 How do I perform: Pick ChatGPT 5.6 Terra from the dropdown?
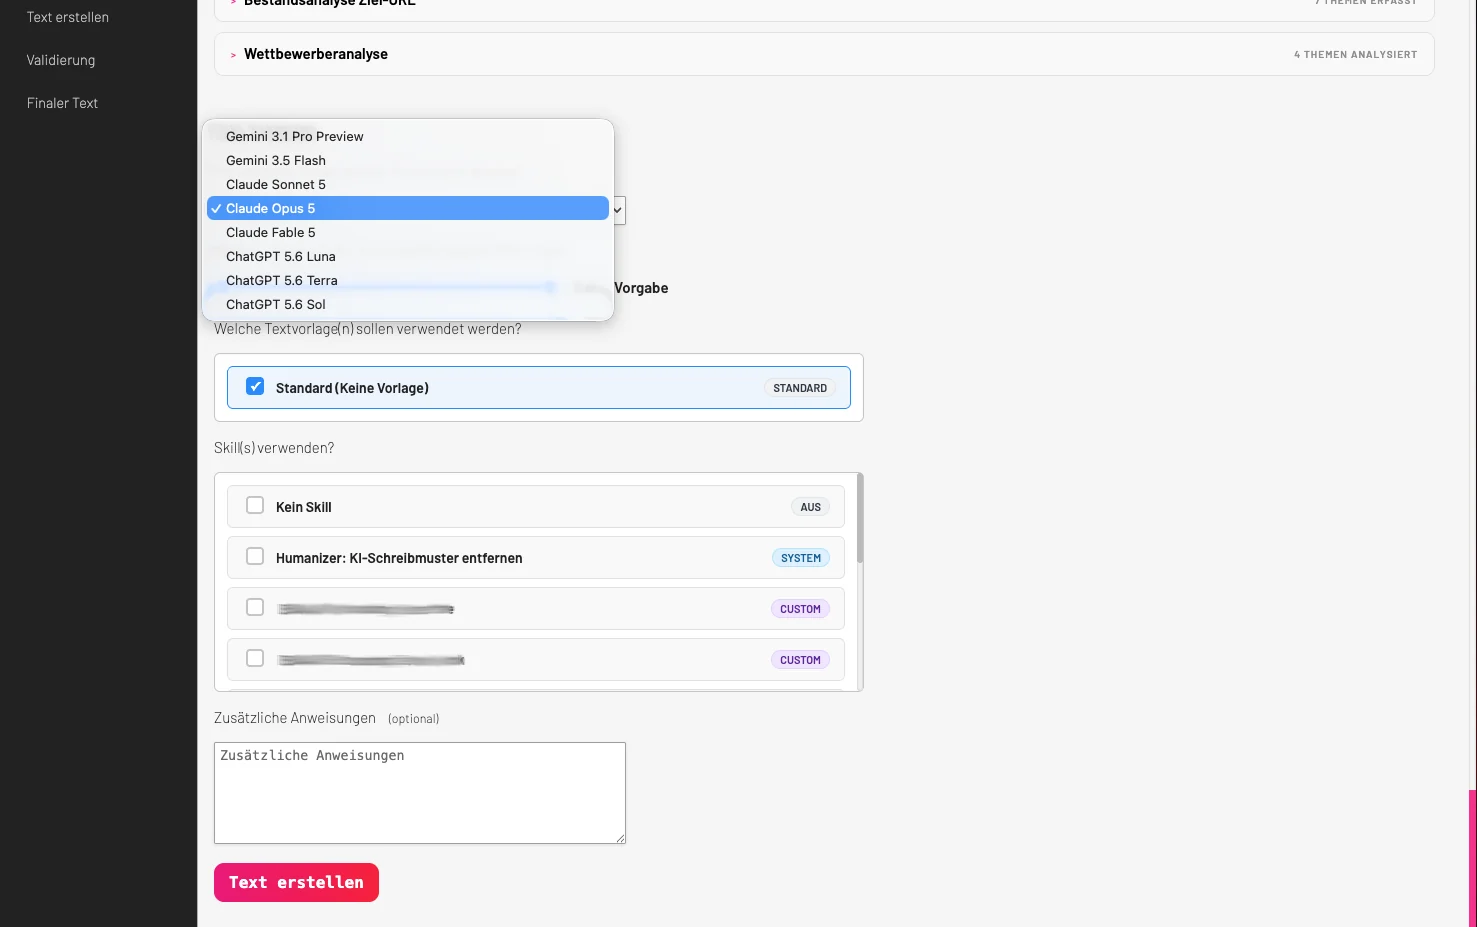pyautogui.click(x=407, y=281)
